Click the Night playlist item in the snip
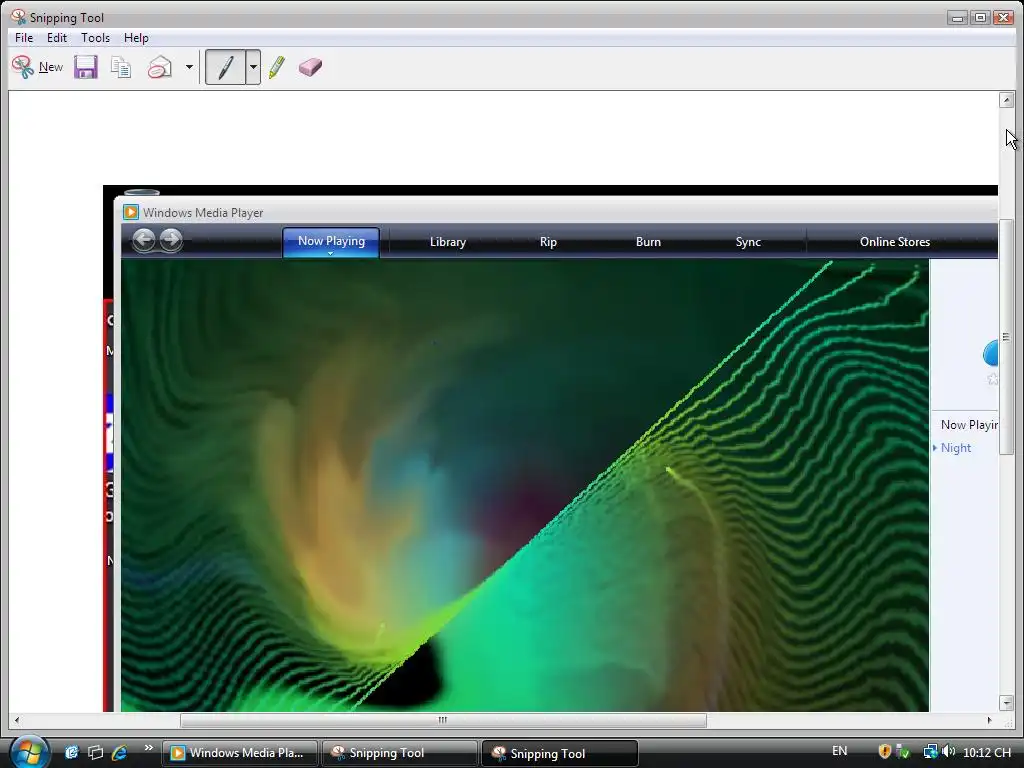 tap(955, 448)
